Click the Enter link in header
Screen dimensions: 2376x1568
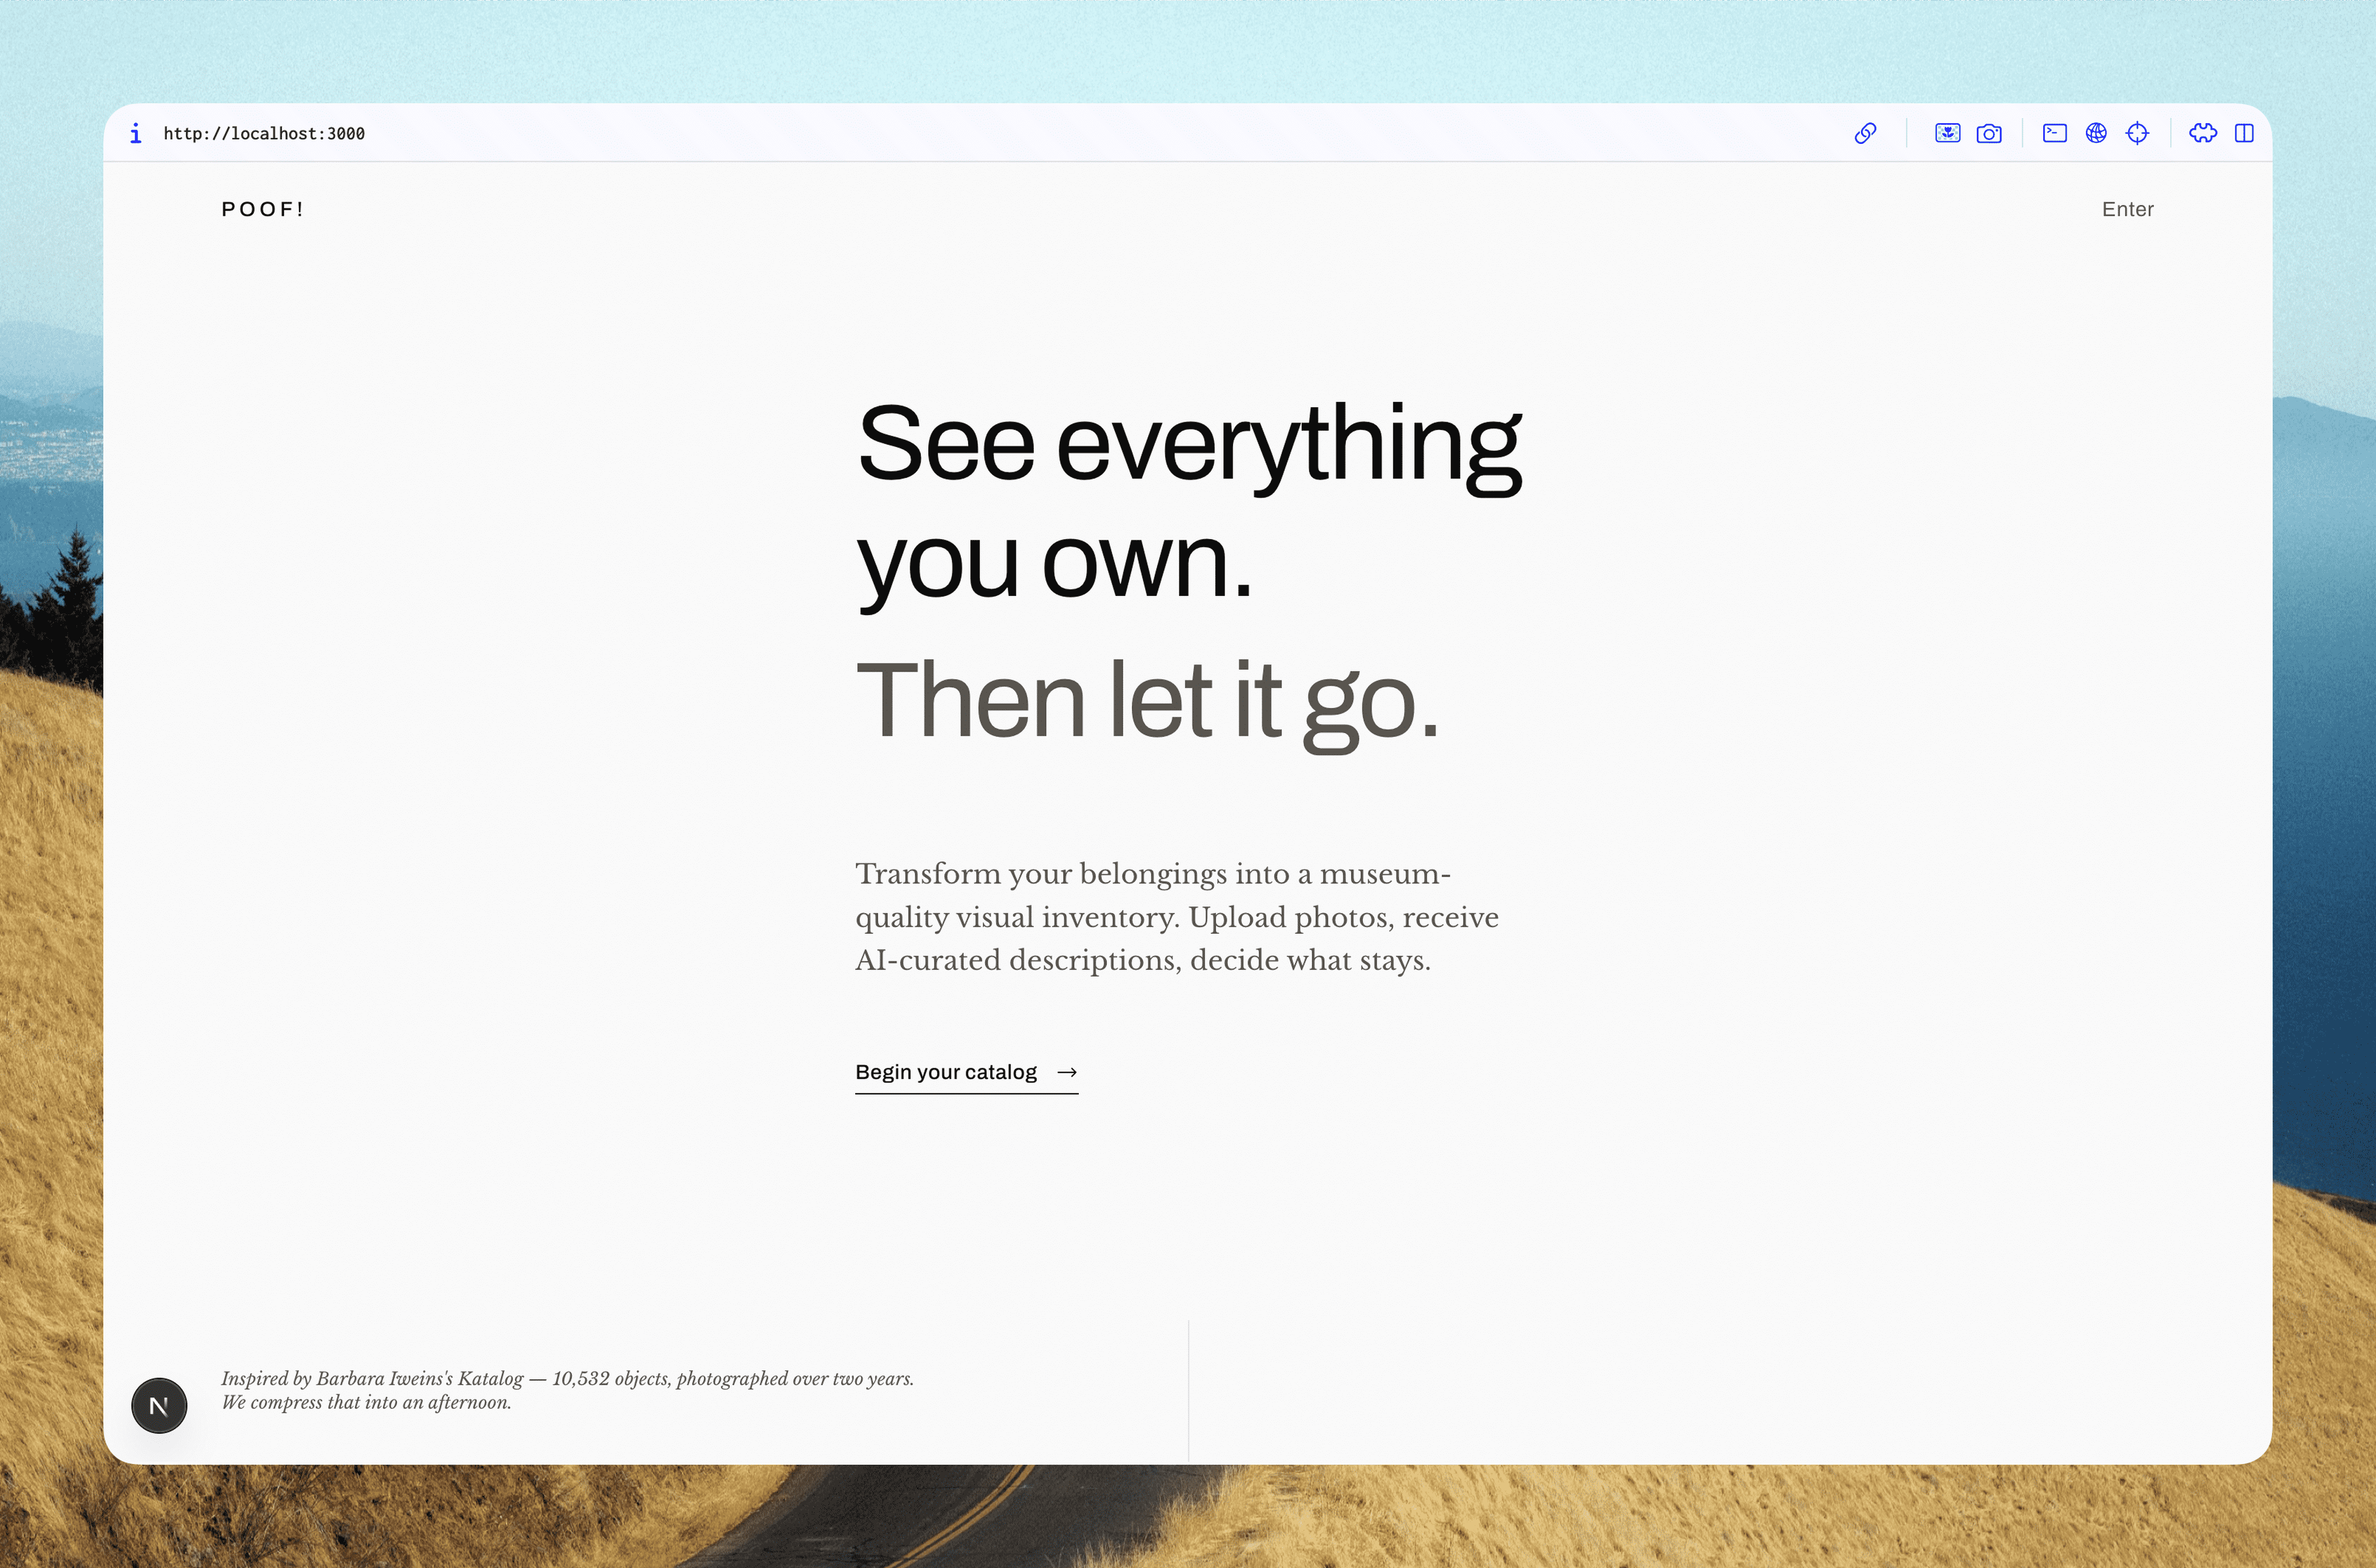pos(2127,209)
